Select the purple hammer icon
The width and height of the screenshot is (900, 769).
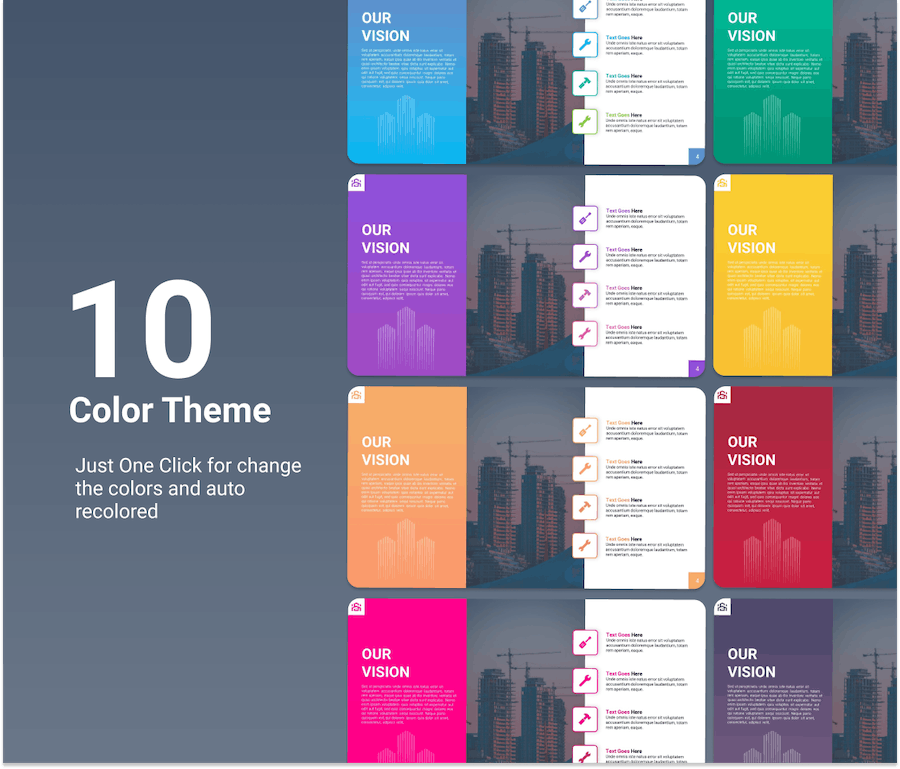tap(585, 295)
